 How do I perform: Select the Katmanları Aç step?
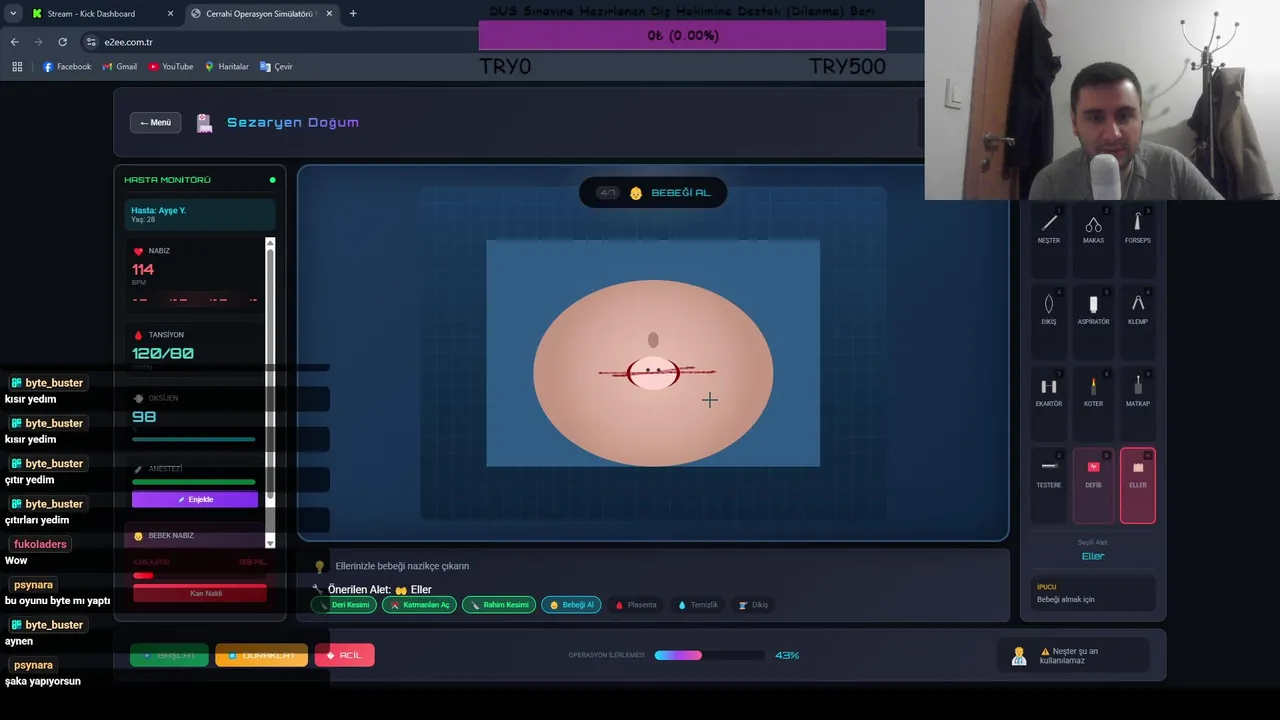tap(419, 605)
